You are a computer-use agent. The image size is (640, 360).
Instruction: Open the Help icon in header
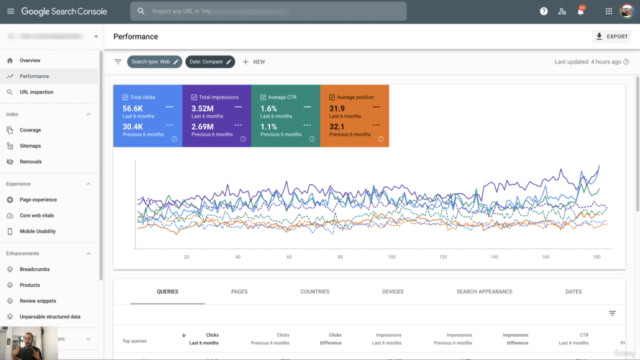(x=544, y=11)
